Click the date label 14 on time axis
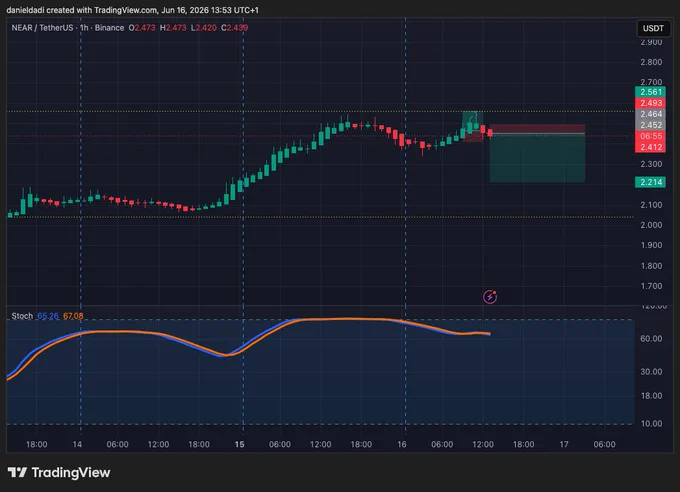The width and height of the screenshot is (680, 492). tap(77, 444)
